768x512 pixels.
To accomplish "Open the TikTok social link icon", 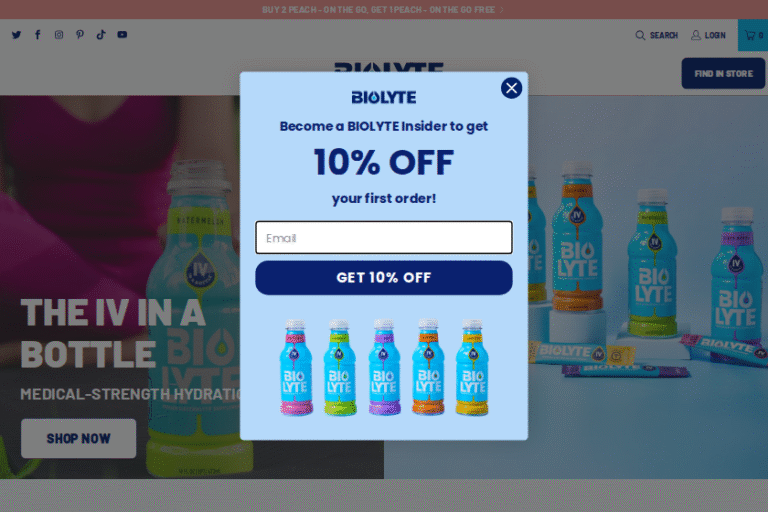I will click(x=101, y=34).
